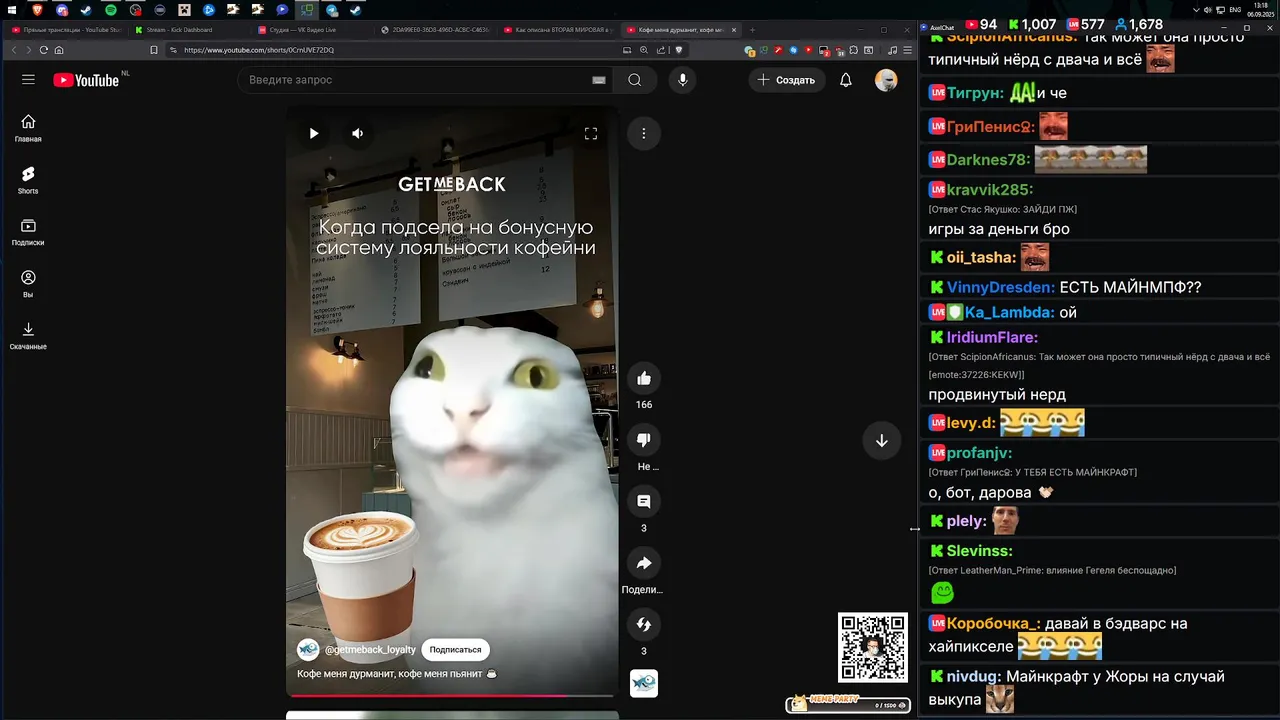Switch to Stream - Kick Dashboard tab
The image size is (1280, 720).
coord(189,30)
